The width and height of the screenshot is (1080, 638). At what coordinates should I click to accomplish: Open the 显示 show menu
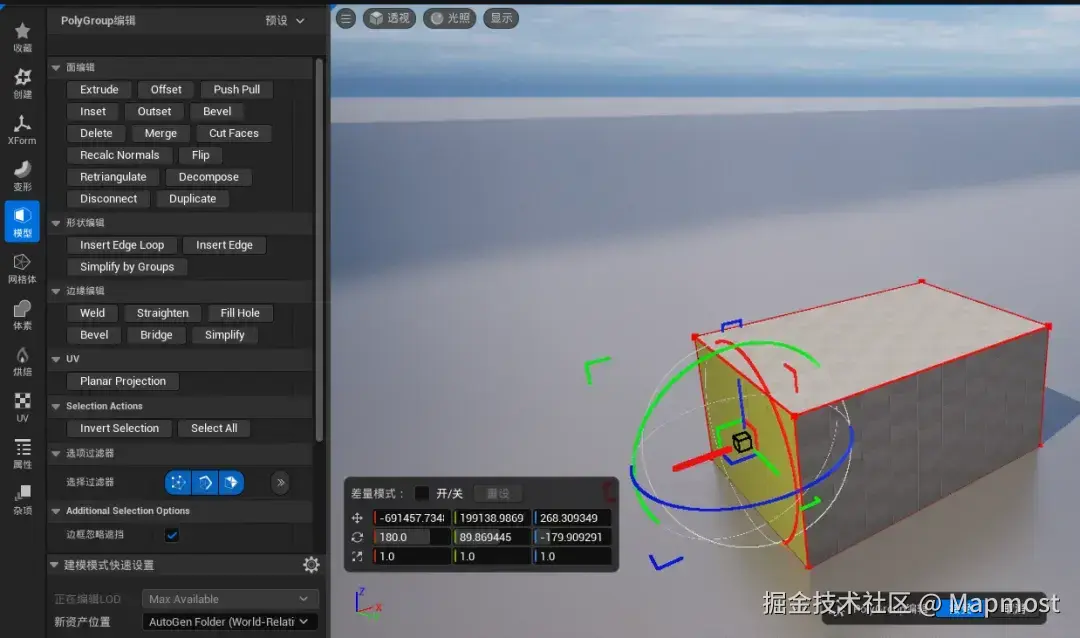pyautogui.click(x=501, y=19)
